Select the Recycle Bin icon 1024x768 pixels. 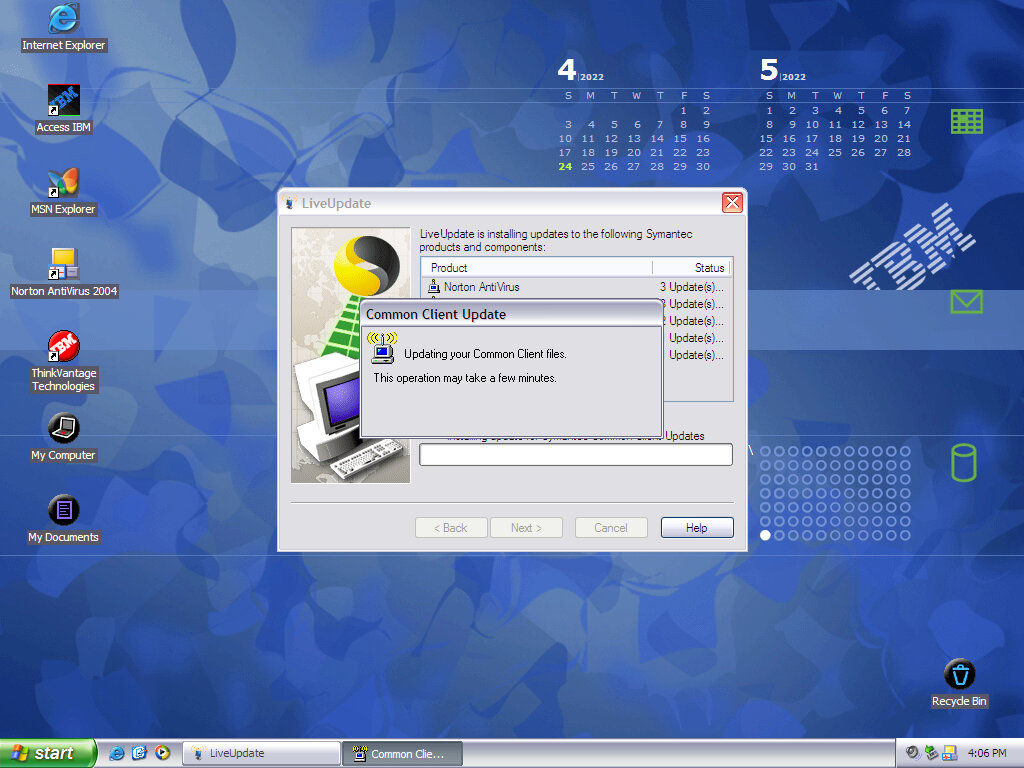click(x=958, y=675)
